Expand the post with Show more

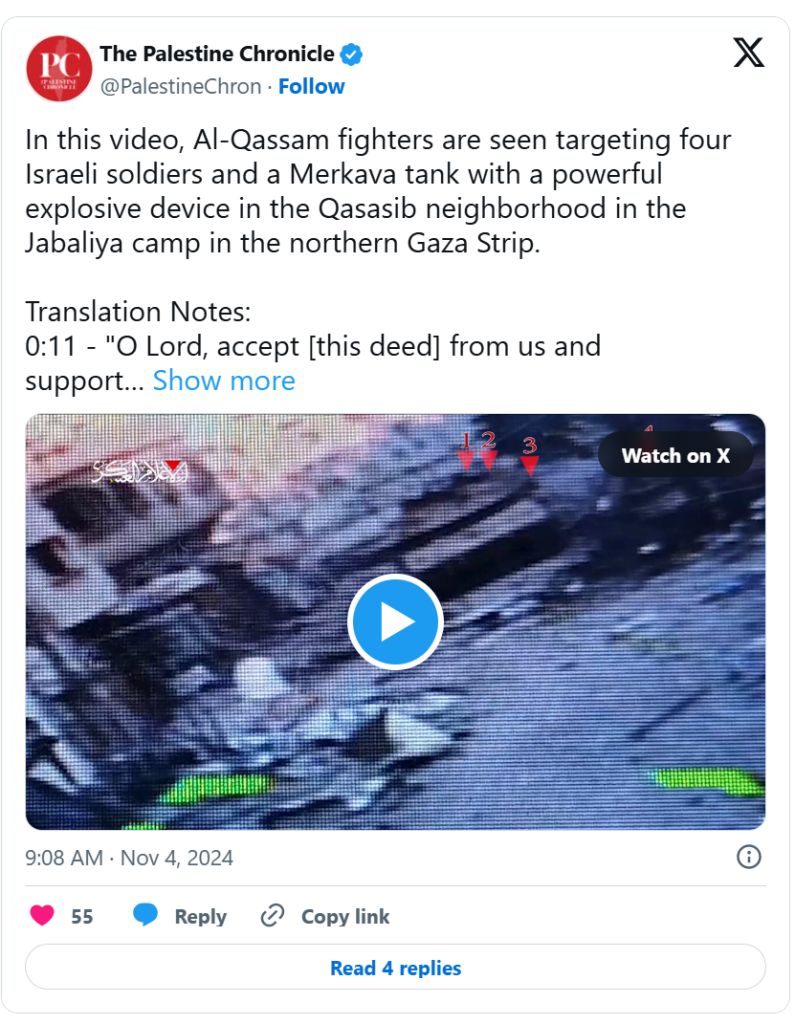(x=224, y=381)
